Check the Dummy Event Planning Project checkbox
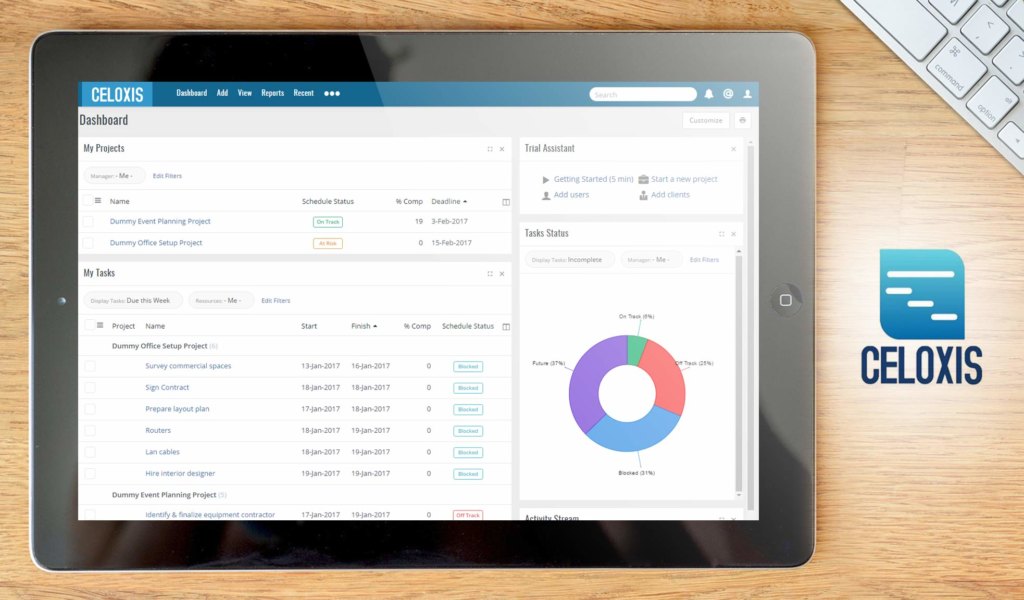 (x=88, y=222)
